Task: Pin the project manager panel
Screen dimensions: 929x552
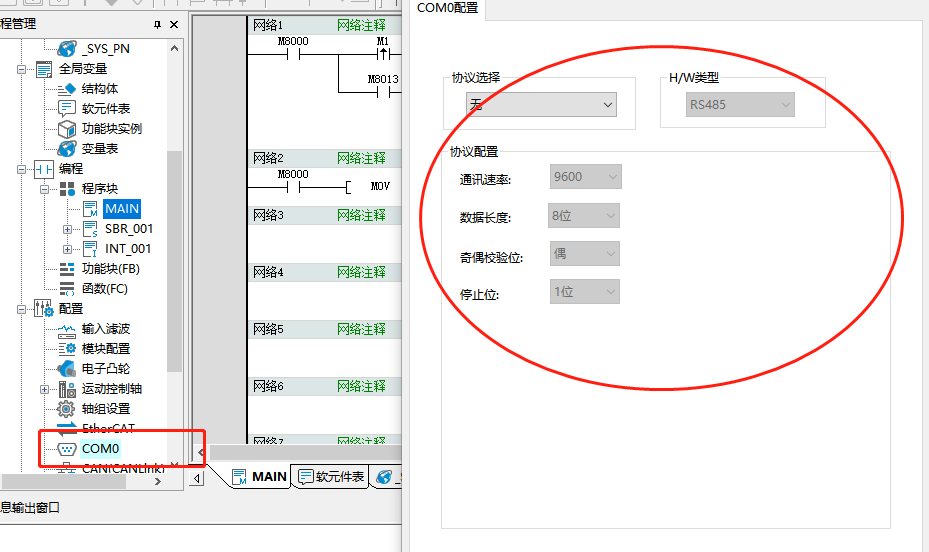Action: 157,24
